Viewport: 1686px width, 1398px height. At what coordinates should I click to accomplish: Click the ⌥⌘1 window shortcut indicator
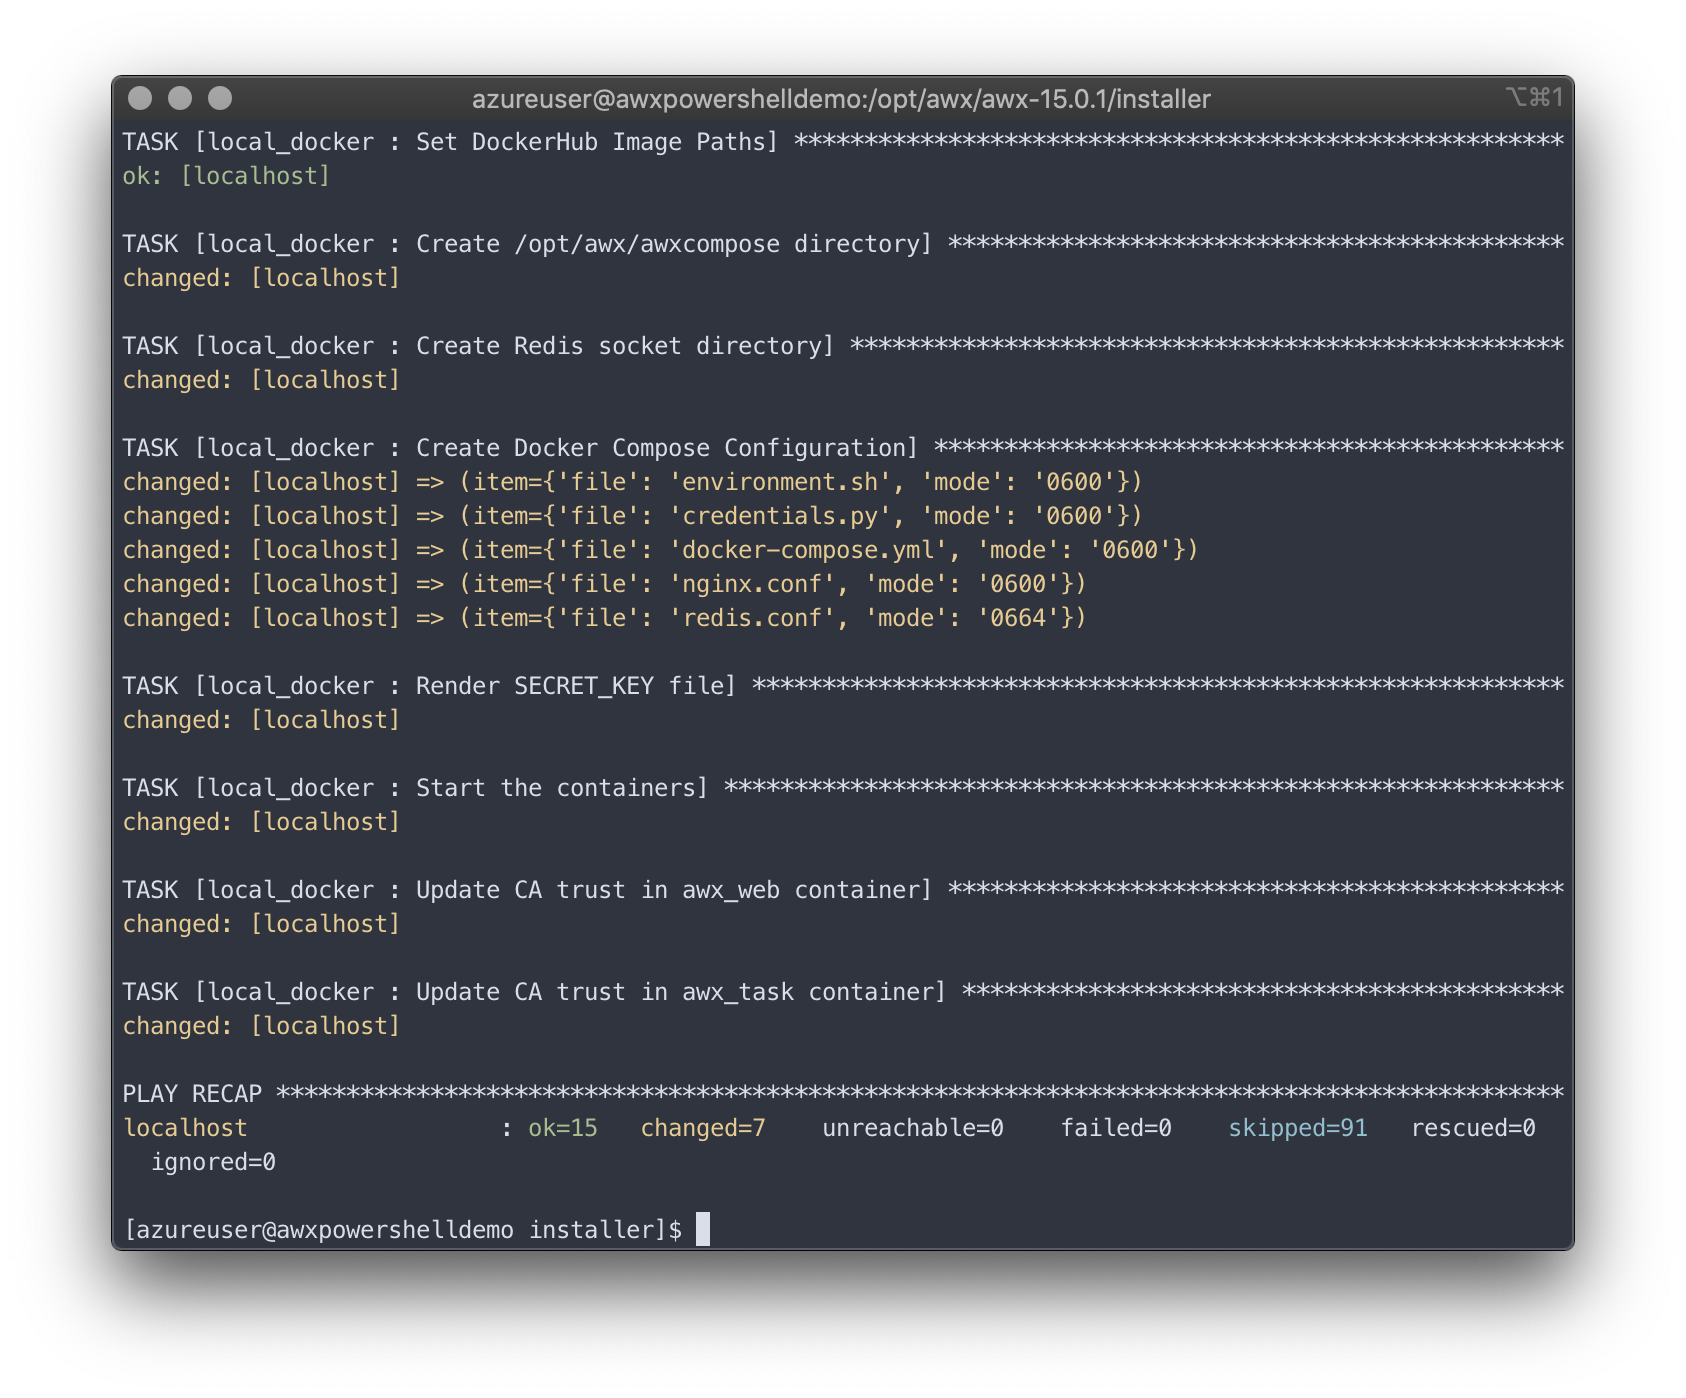click(1534, 97)
